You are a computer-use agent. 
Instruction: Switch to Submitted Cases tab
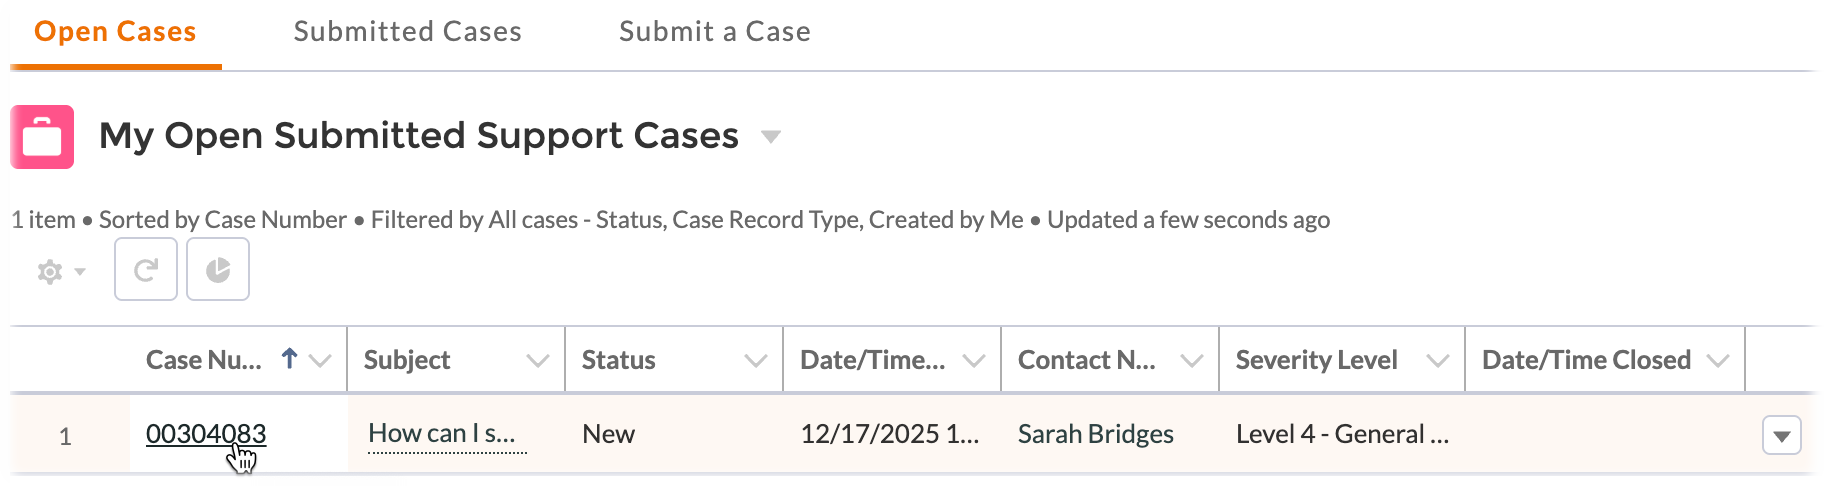pos(407,32)
